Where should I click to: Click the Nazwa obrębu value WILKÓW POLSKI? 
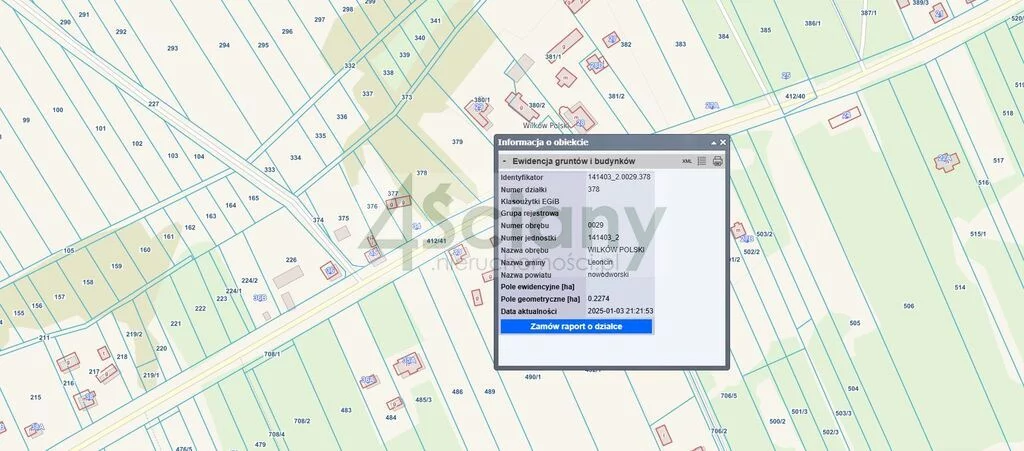[616, 249]
